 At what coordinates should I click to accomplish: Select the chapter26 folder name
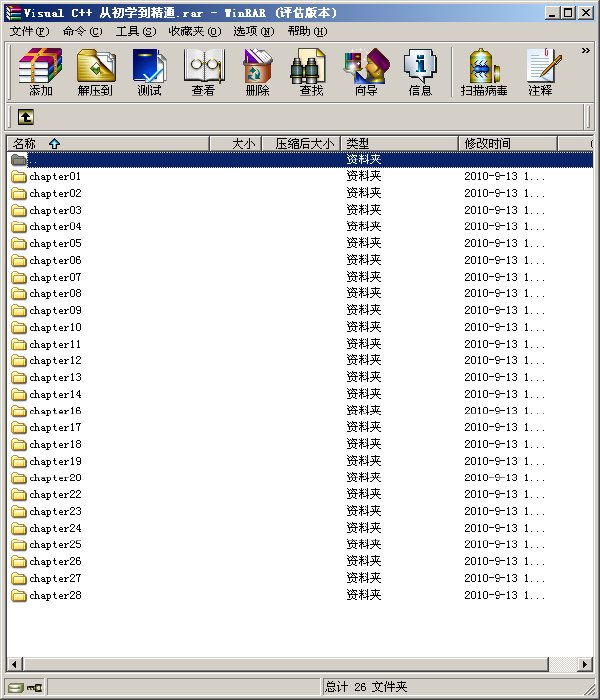[x=55, y=562]
